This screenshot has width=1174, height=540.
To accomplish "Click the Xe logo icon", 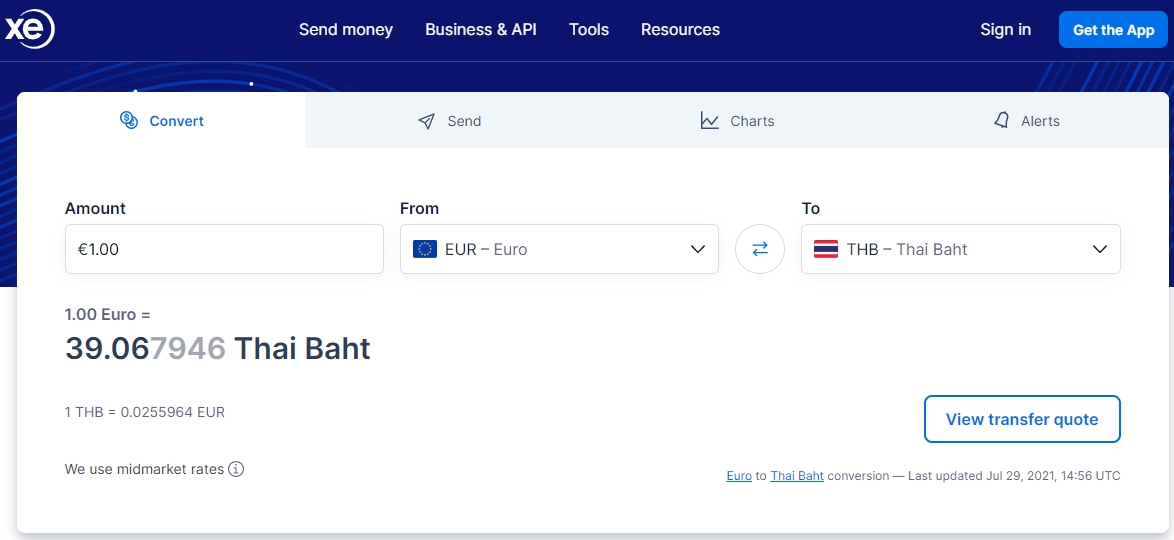I will point(28,30).
